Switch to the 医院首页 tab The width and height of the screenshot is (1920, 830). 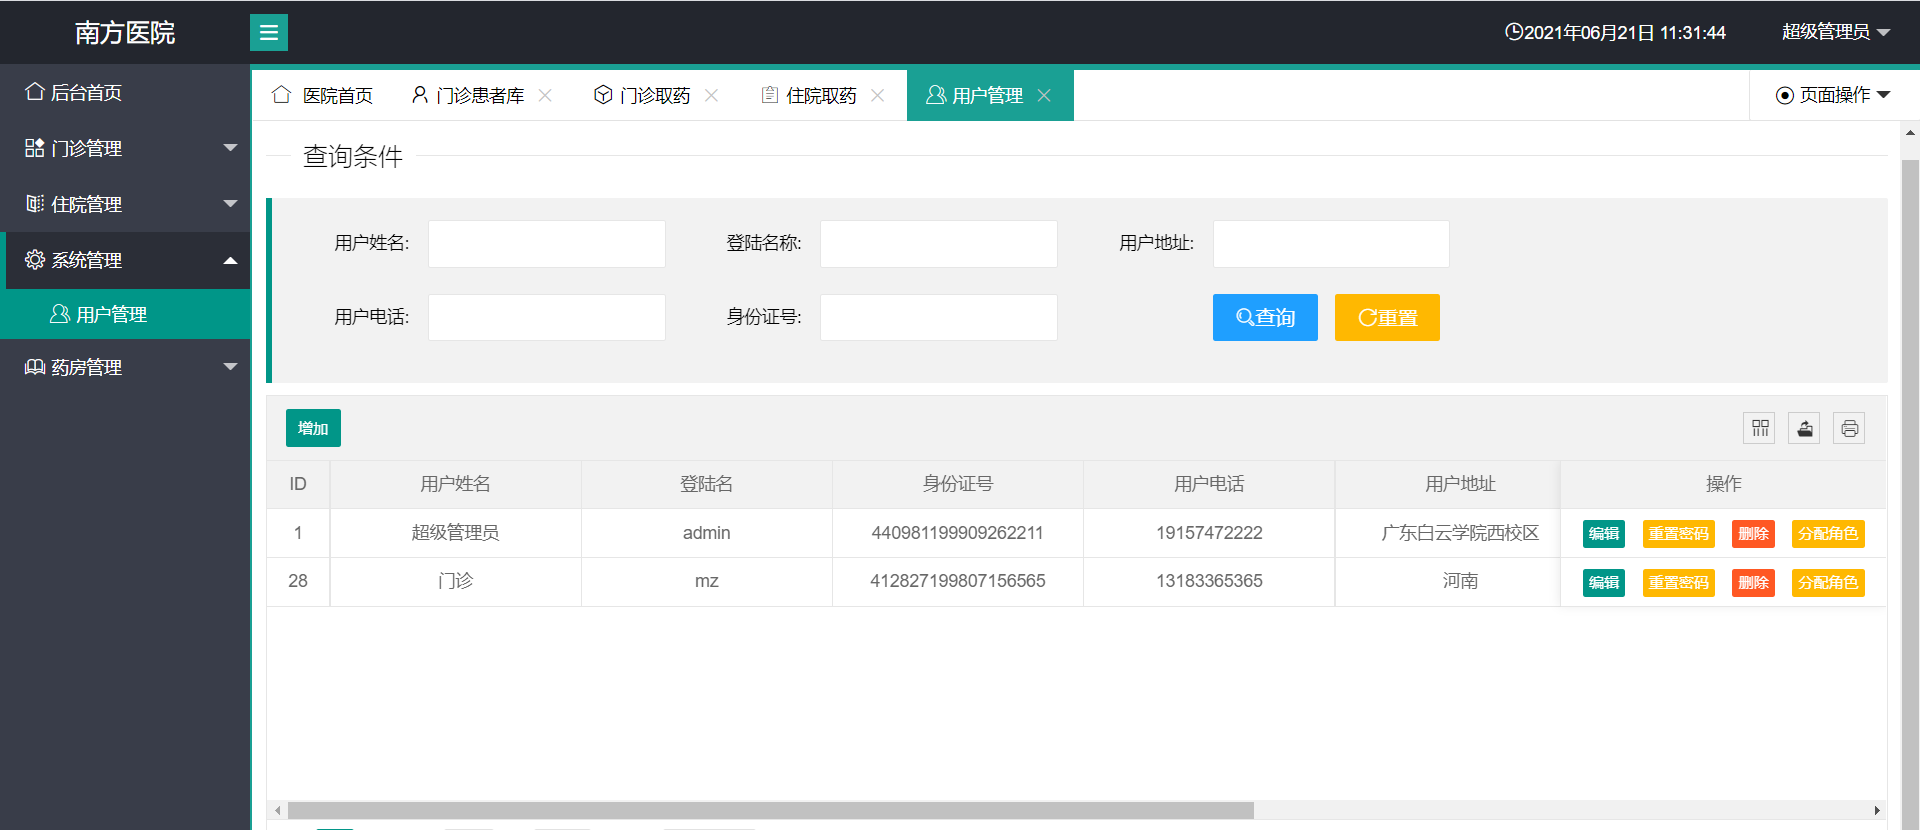[x=323, y=95]
